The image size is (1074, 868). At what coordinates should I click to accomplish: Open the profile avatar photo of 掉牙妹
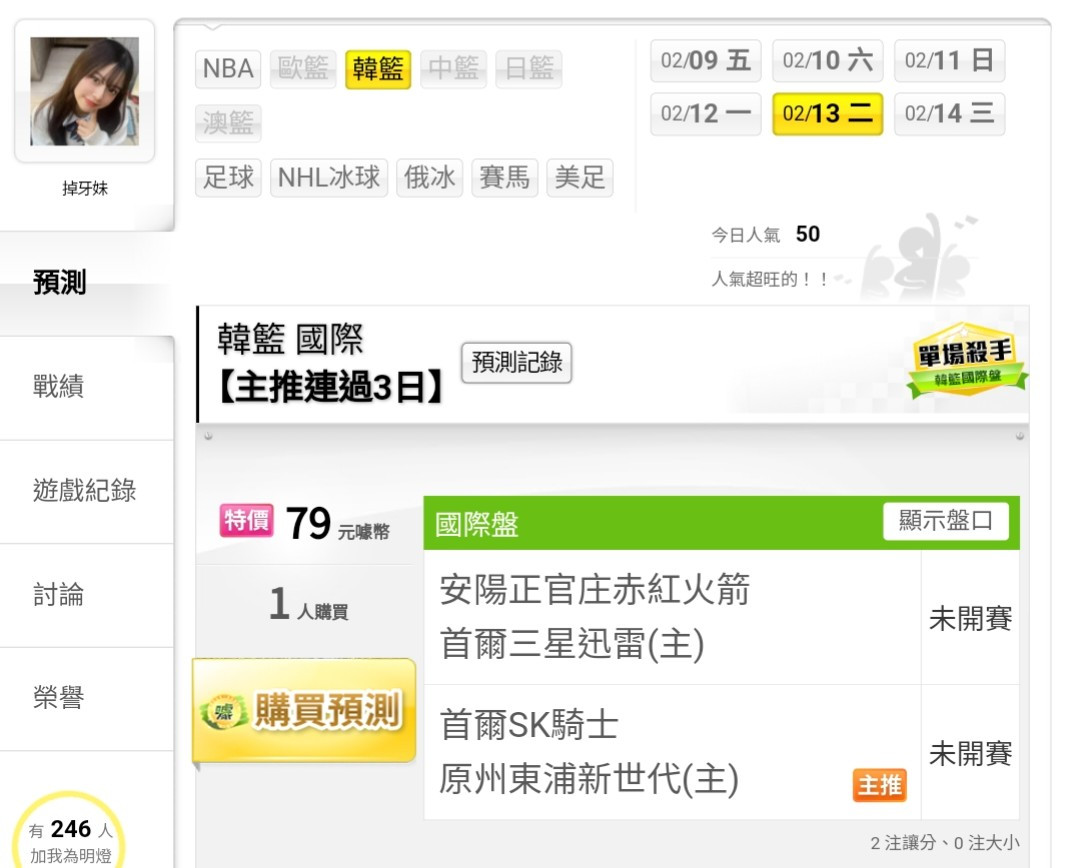pos(85,91)
